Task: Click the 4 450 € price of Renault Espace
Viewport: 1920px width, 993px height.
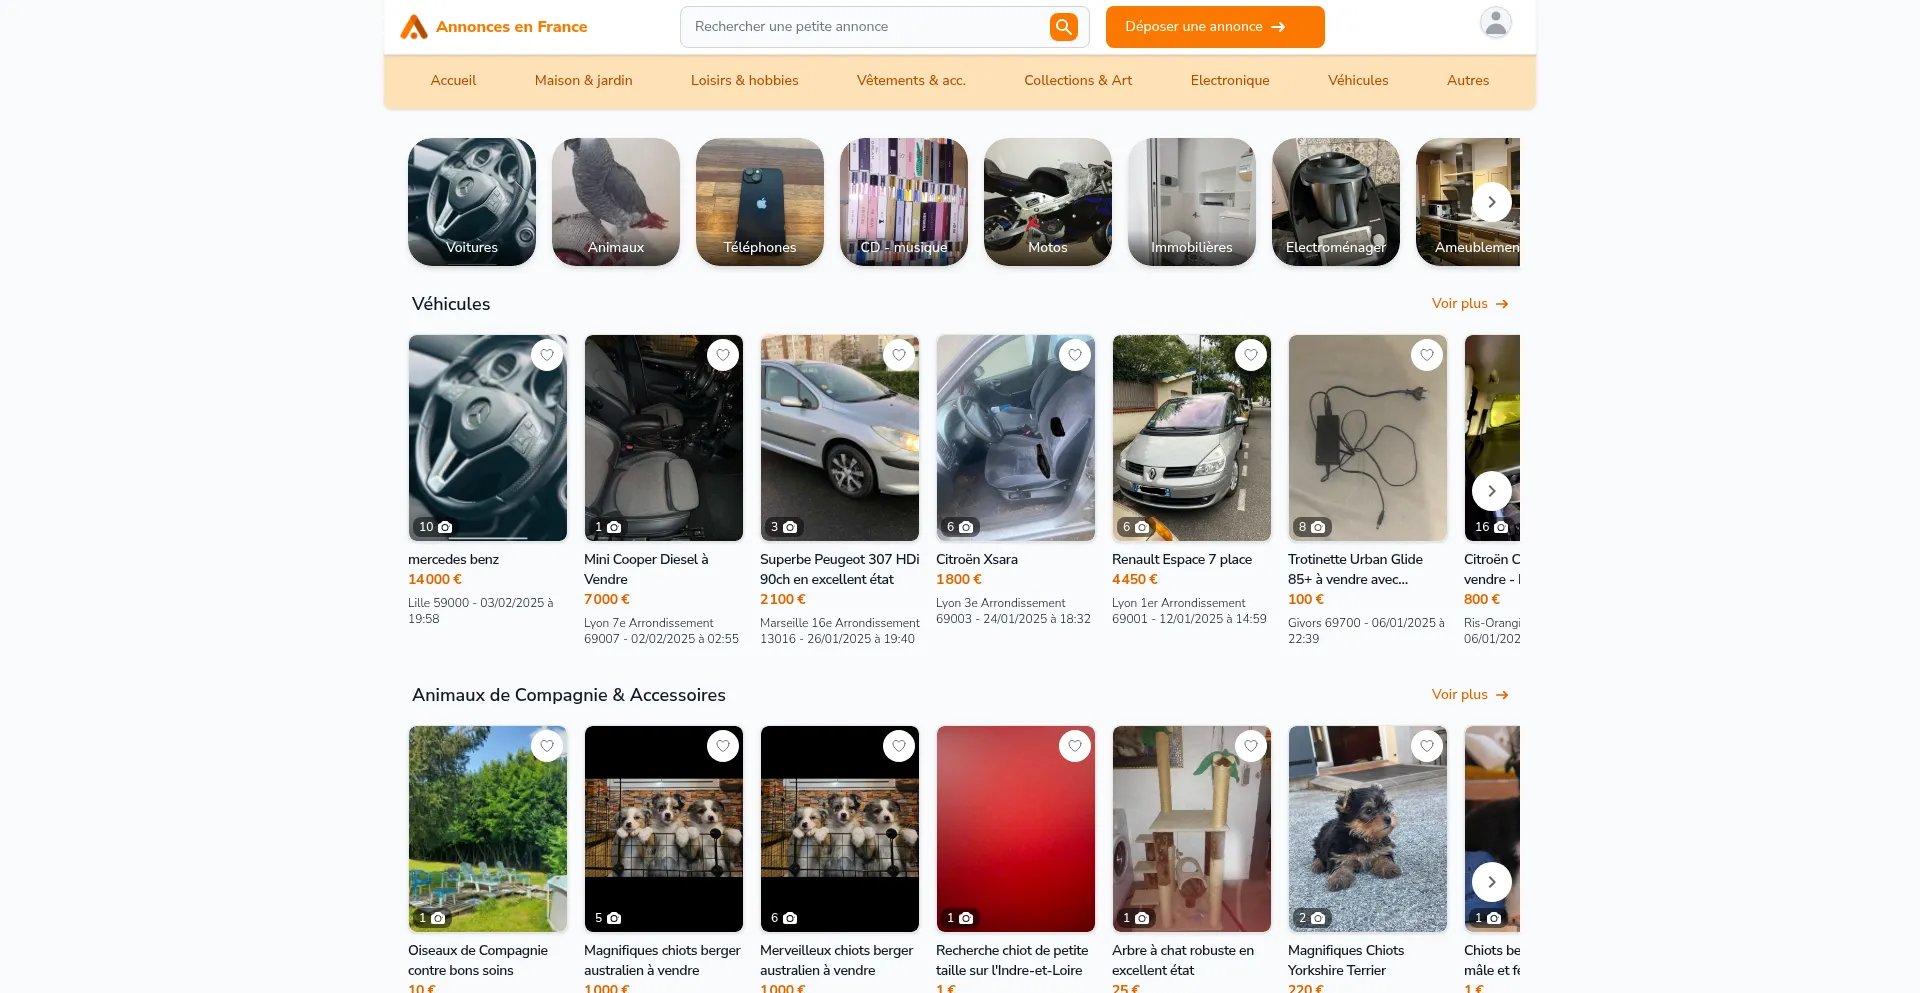Action: coord(1135,580)
